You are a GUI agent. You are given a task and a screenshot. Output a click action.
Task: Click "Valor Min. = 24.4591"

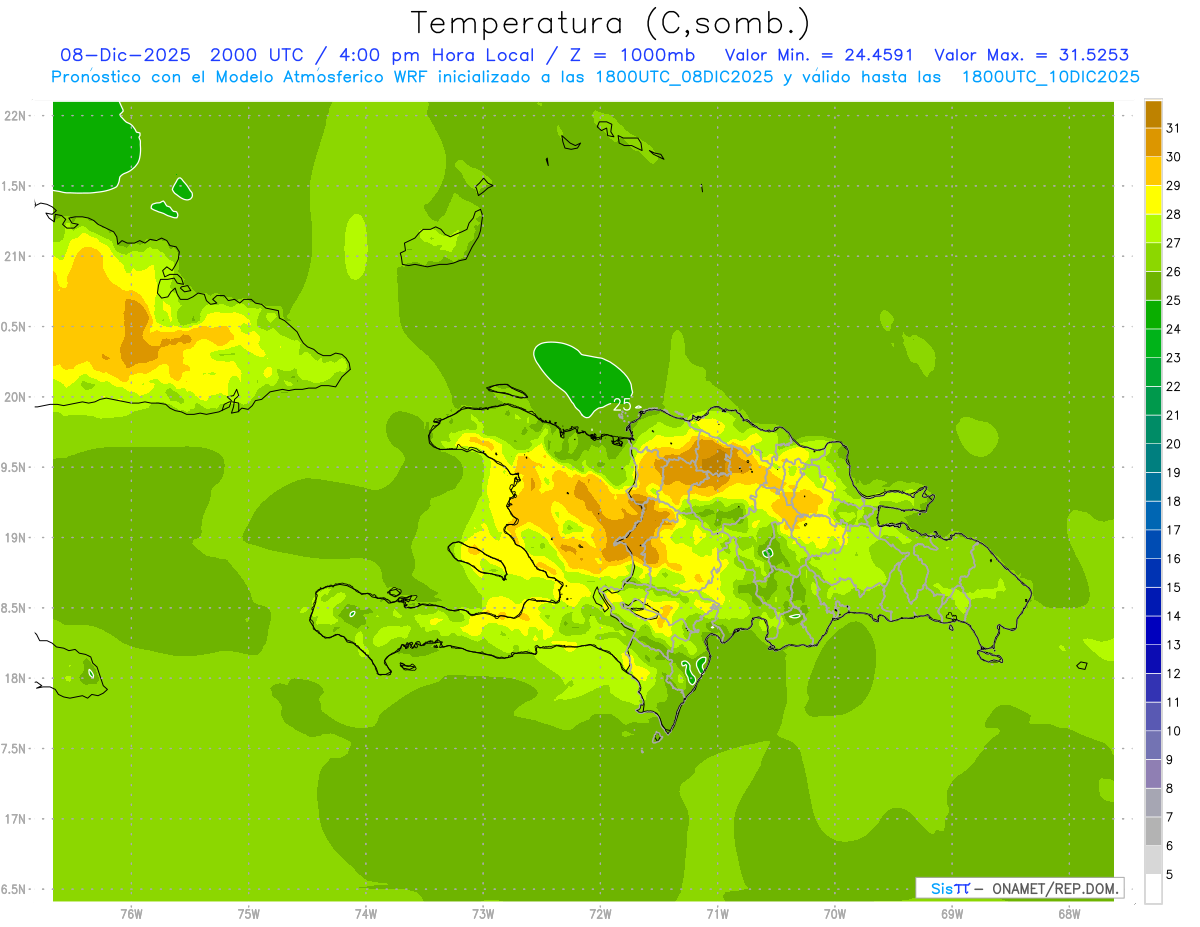pos(819,55)
